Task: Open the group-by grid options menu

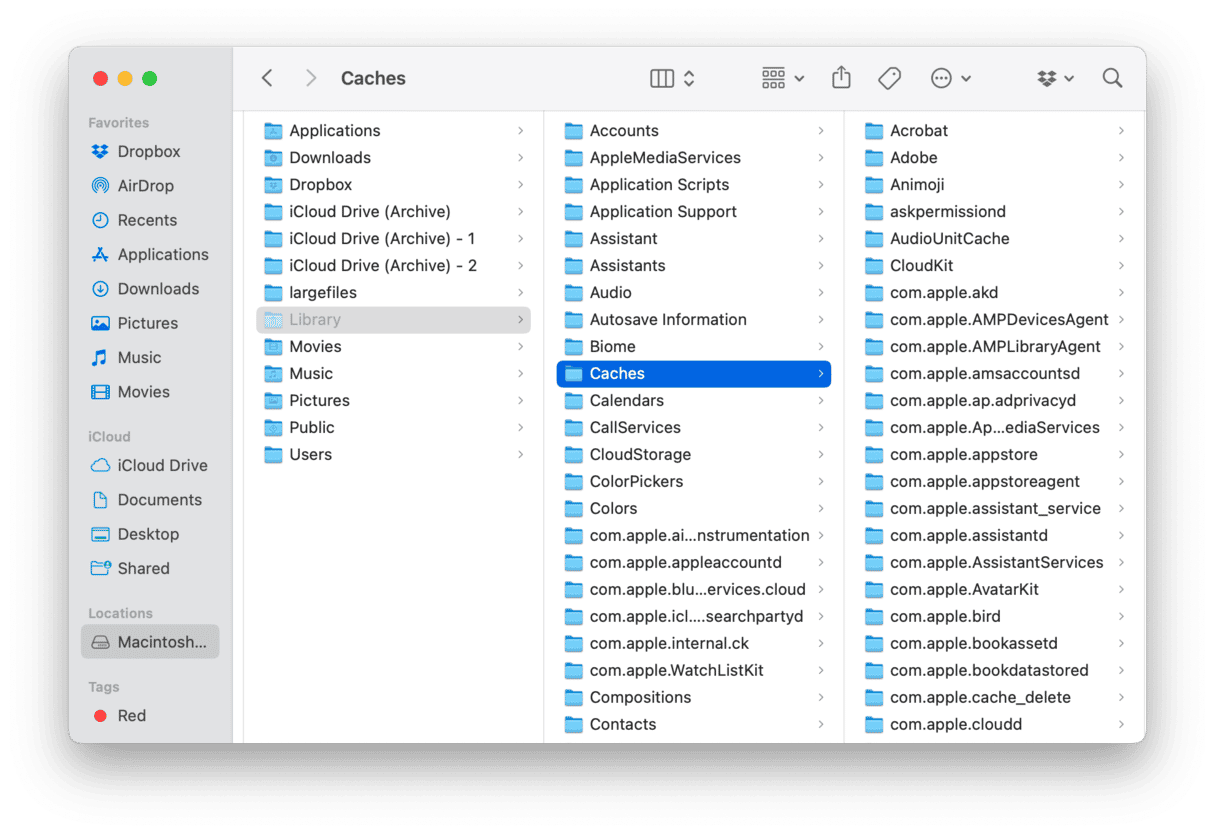Action: (783, 78)
